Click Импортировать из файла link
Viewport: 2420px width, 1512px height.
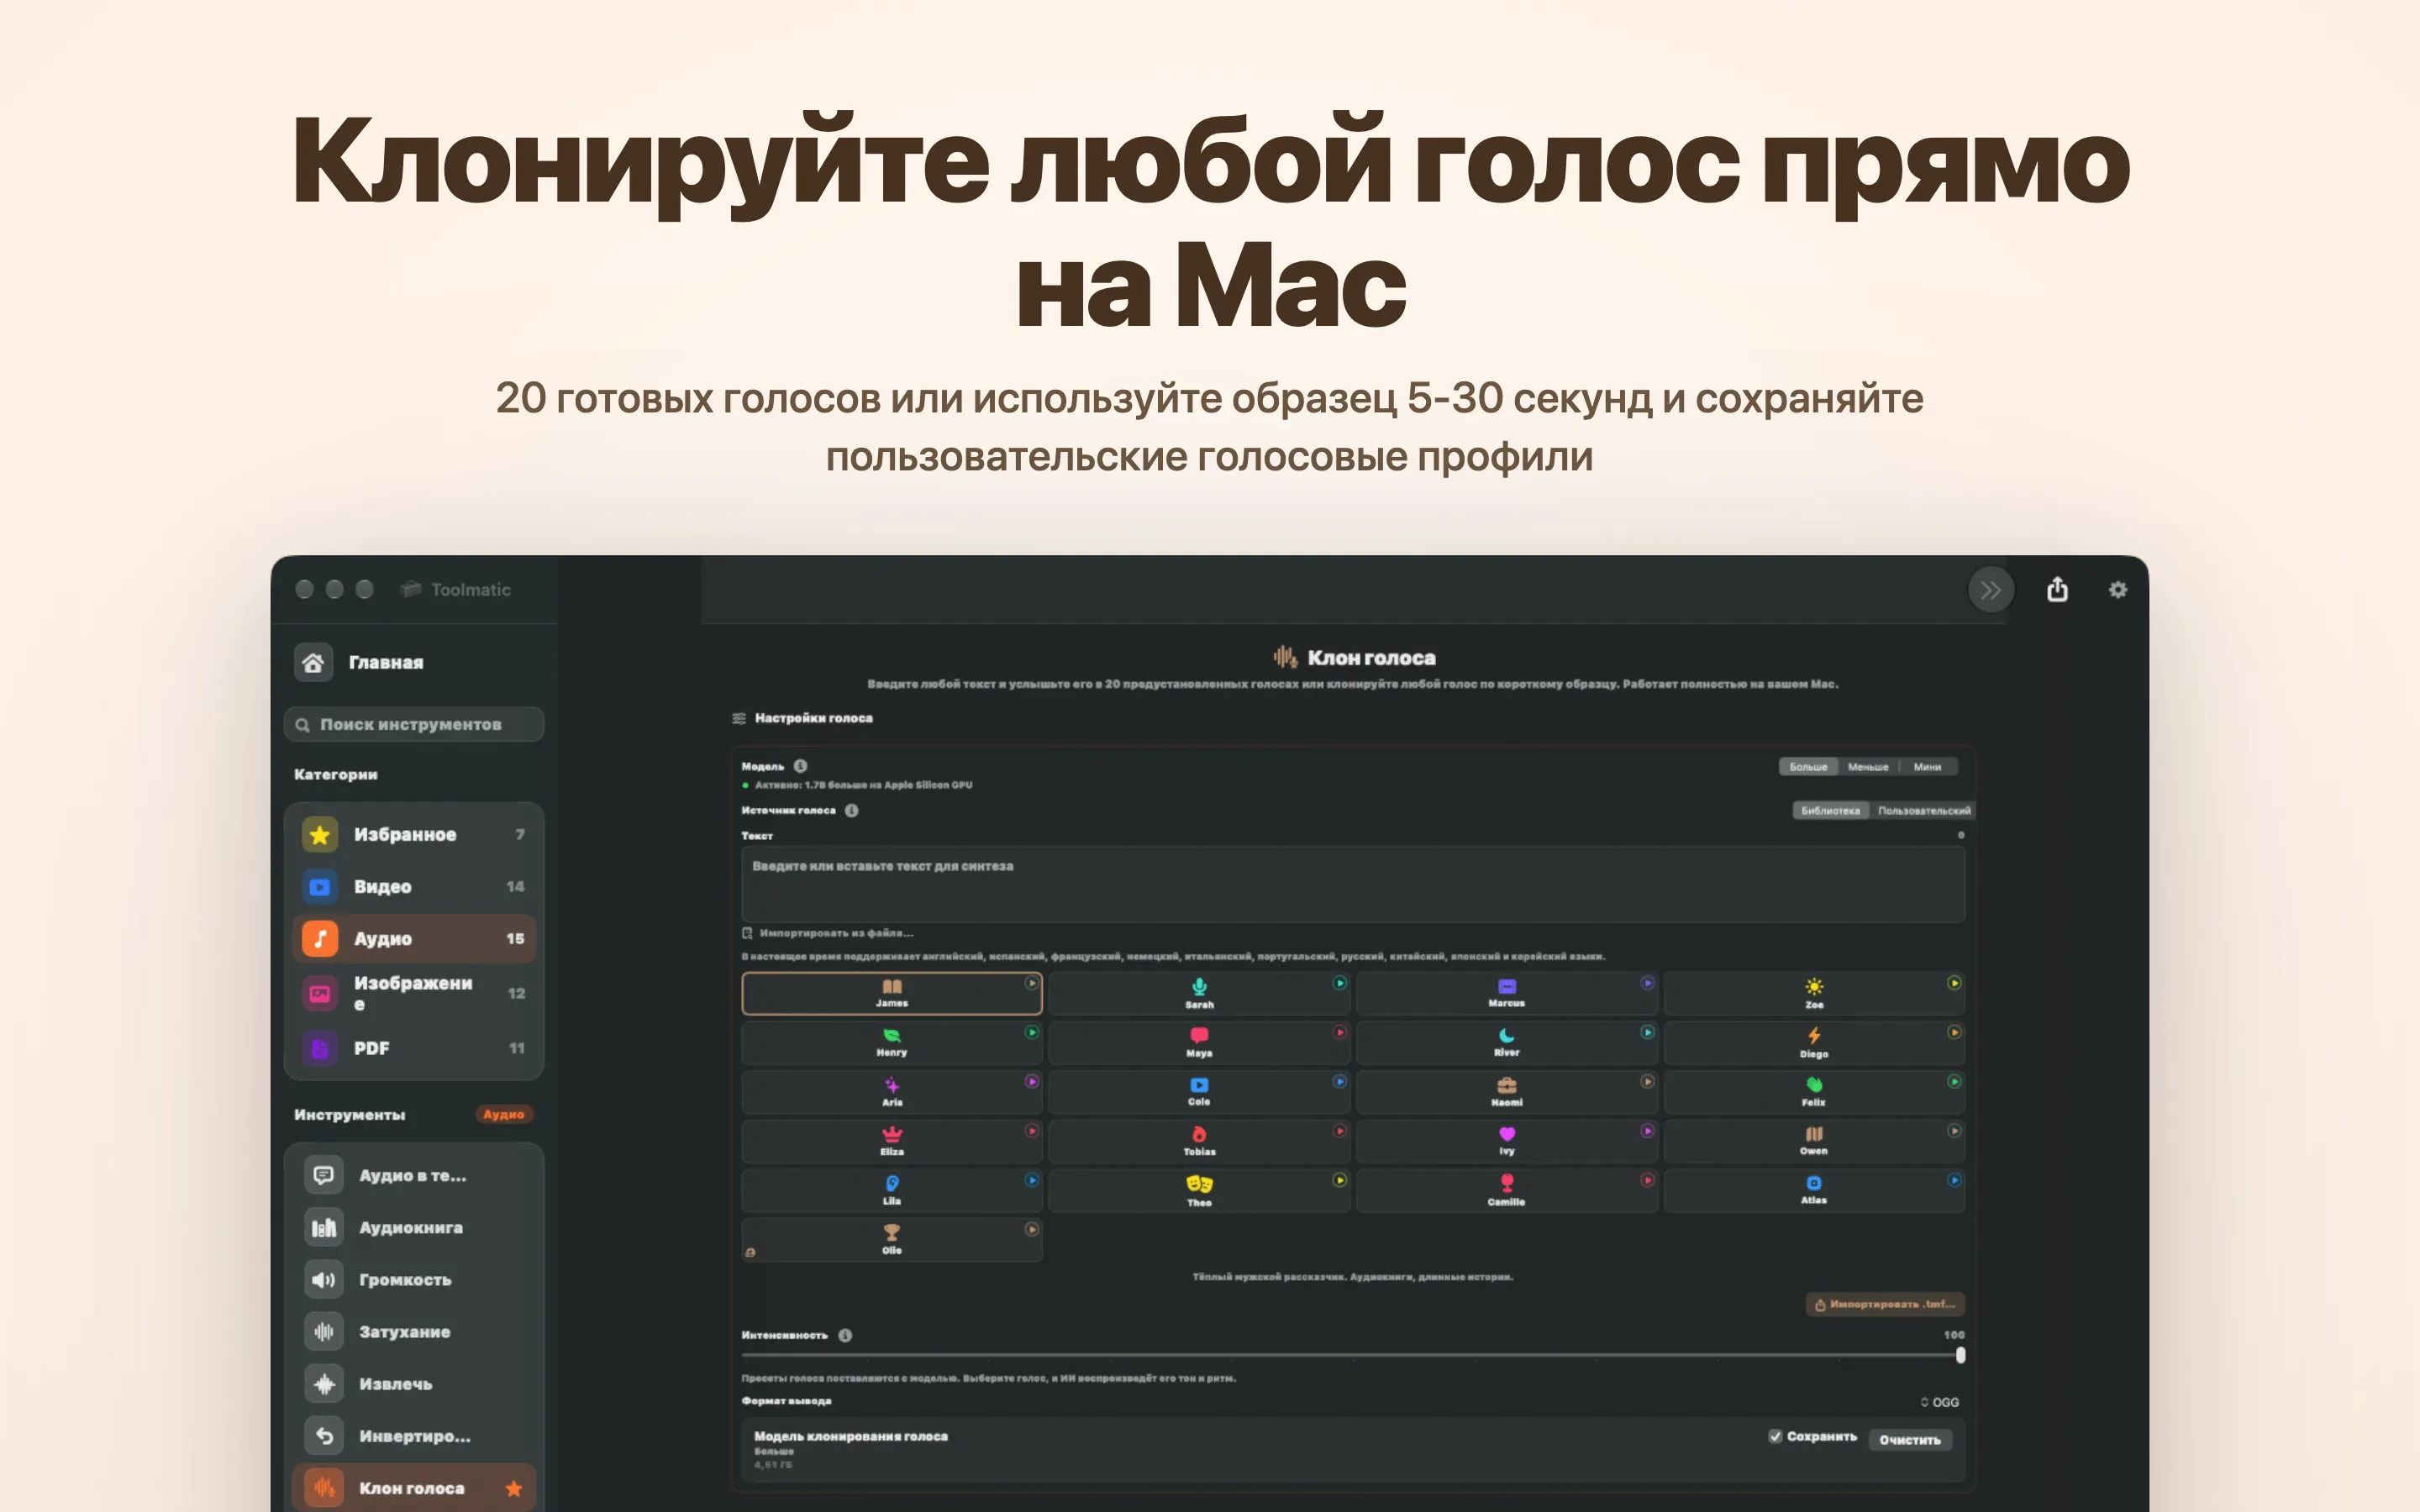828,933
